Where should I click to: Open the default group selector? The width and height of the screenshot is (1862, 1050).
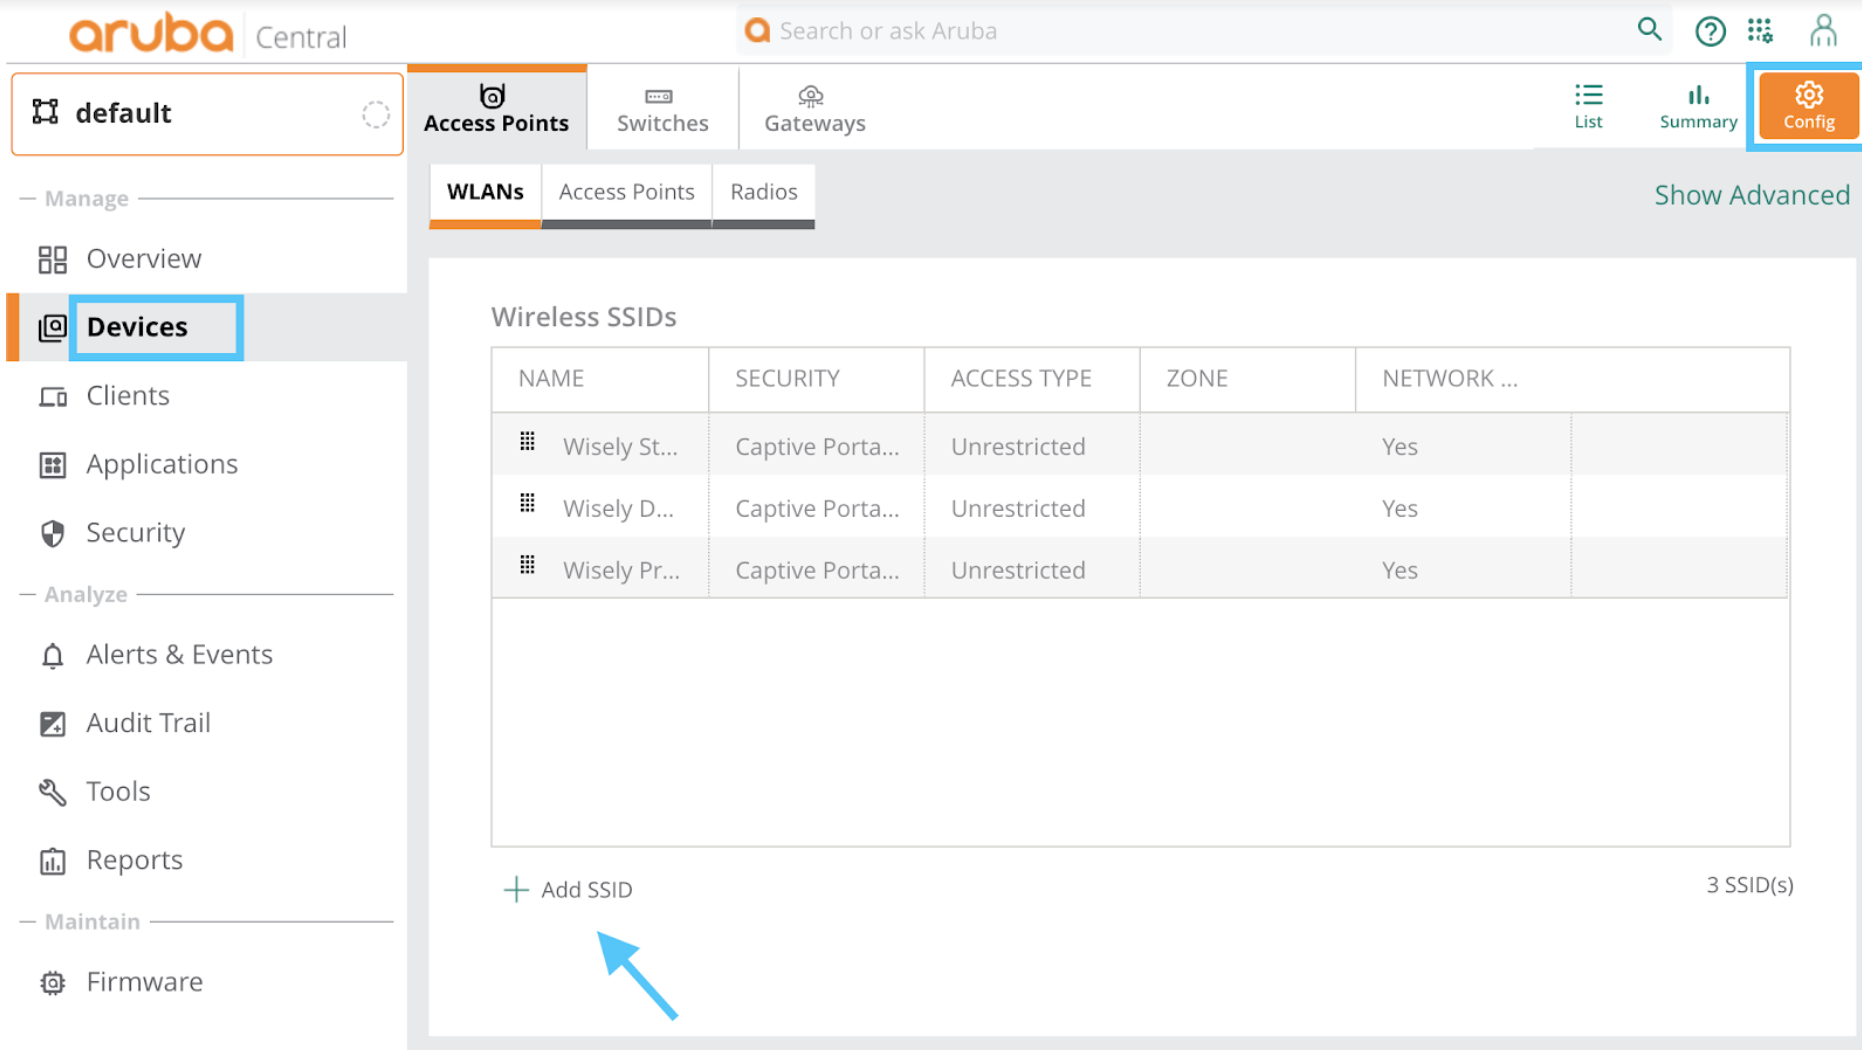(207, 113)
